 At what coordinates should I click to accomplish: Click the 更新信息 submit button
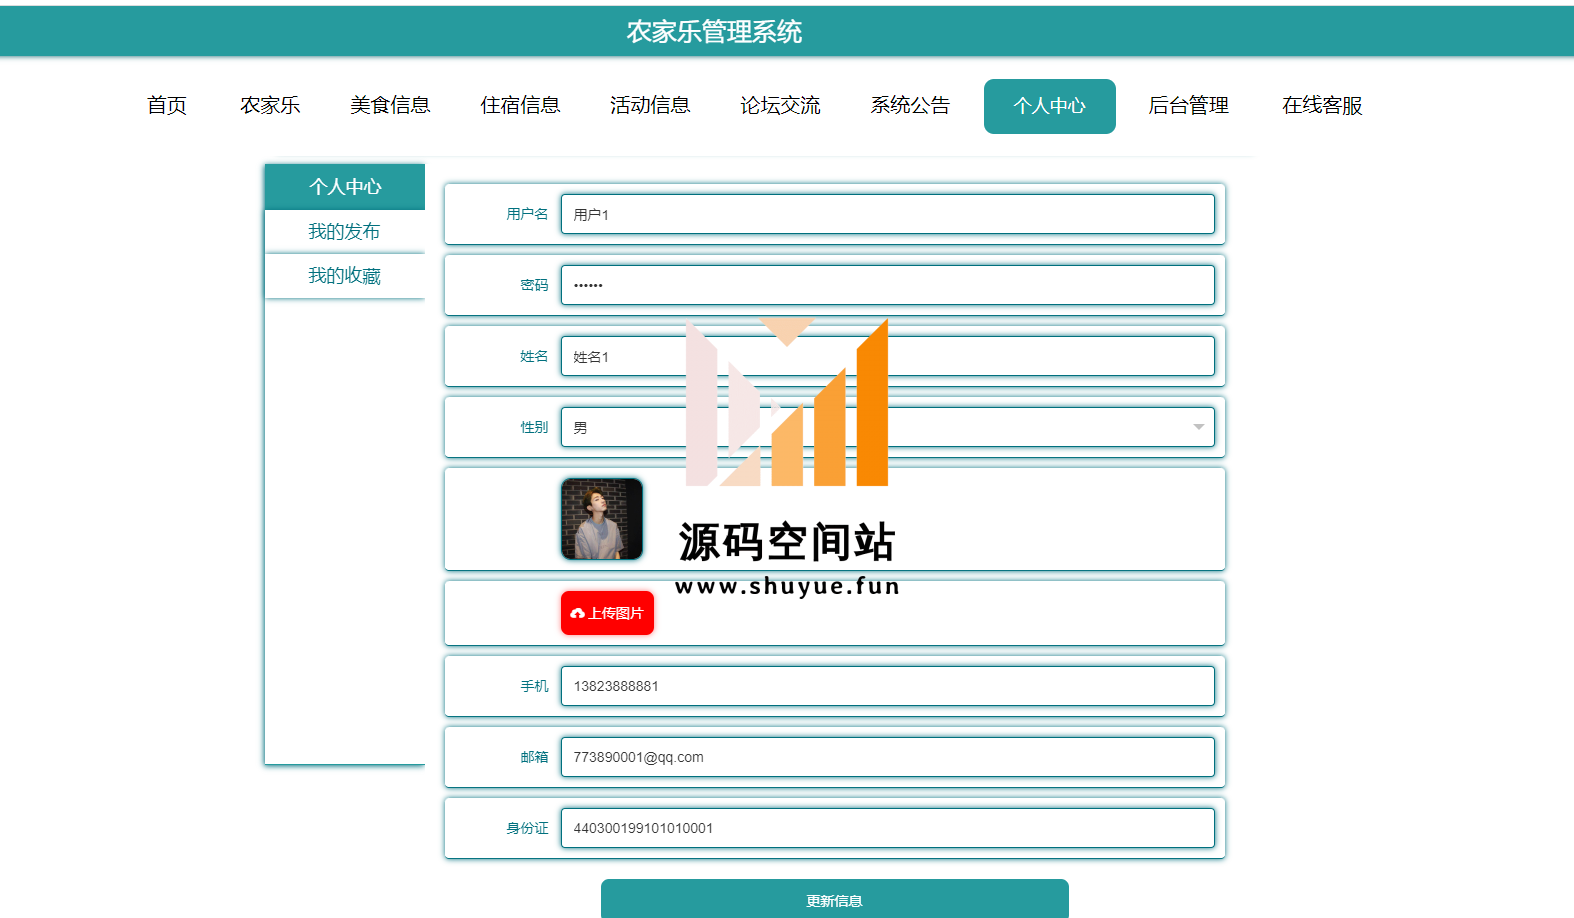(x=835, y=899)
